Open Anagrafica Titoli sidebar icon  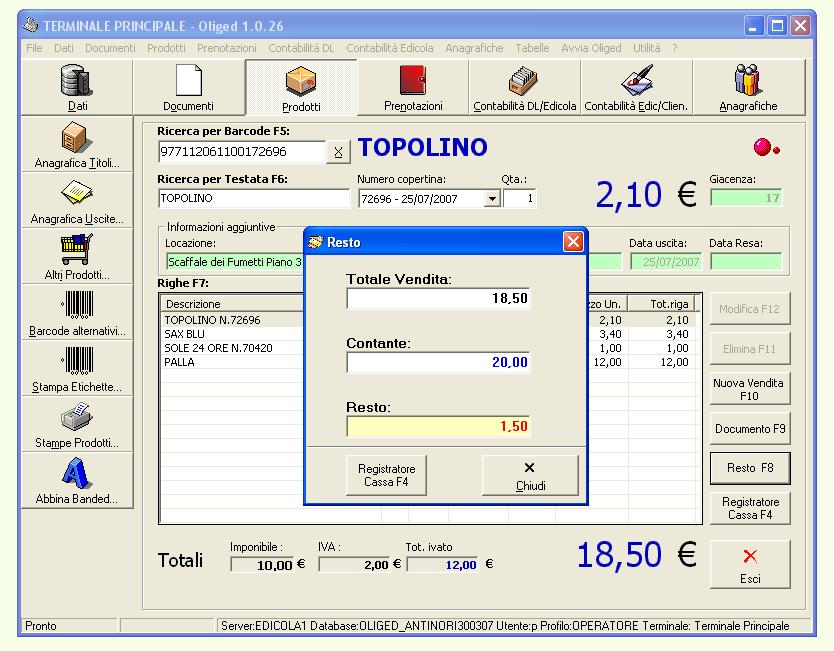pyautogui.click(x=77, y=138)
